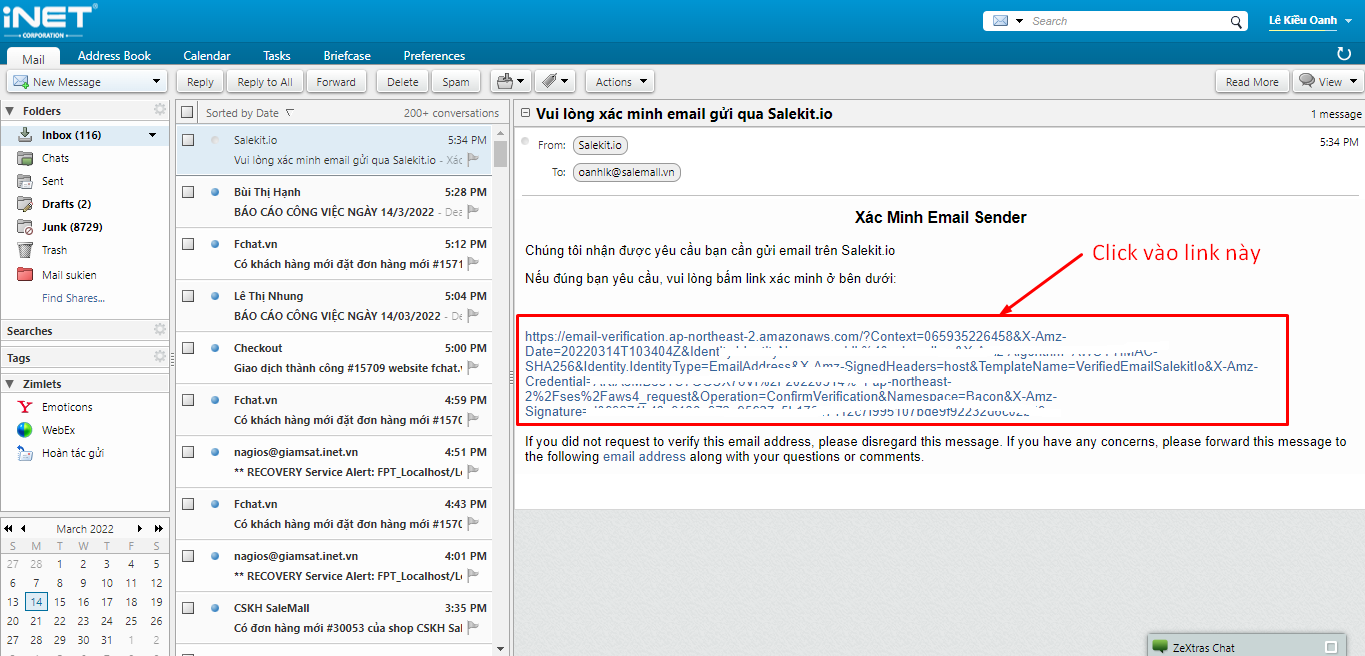Go to next month in mini calendar
1365x656 pixels.
pyautogui.click(x=141, y=528)
